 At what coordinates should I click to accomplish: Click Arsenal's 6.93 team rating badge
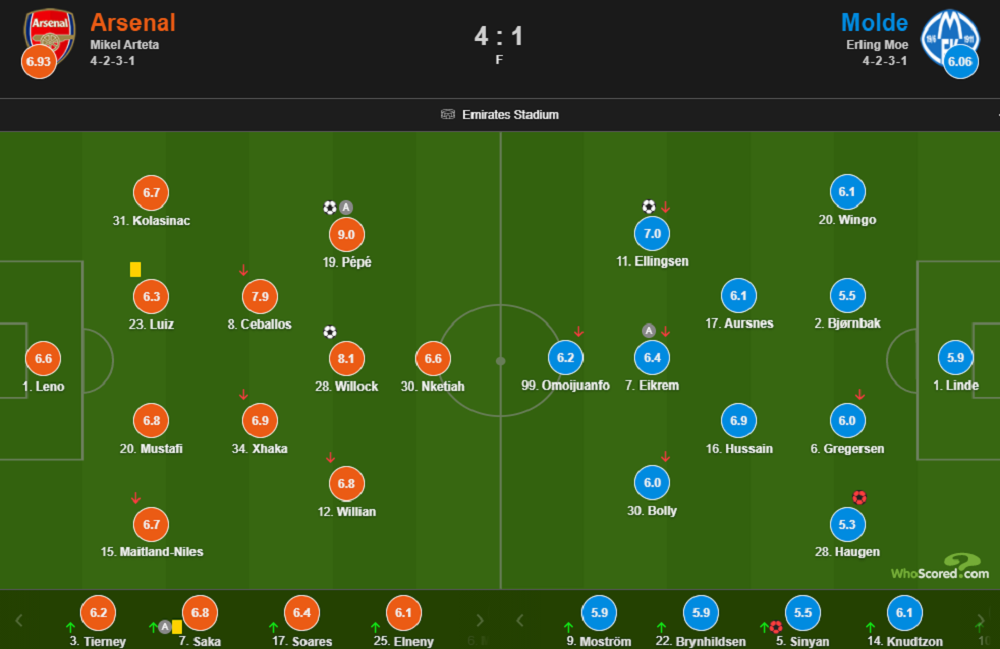tap(38, 62)
